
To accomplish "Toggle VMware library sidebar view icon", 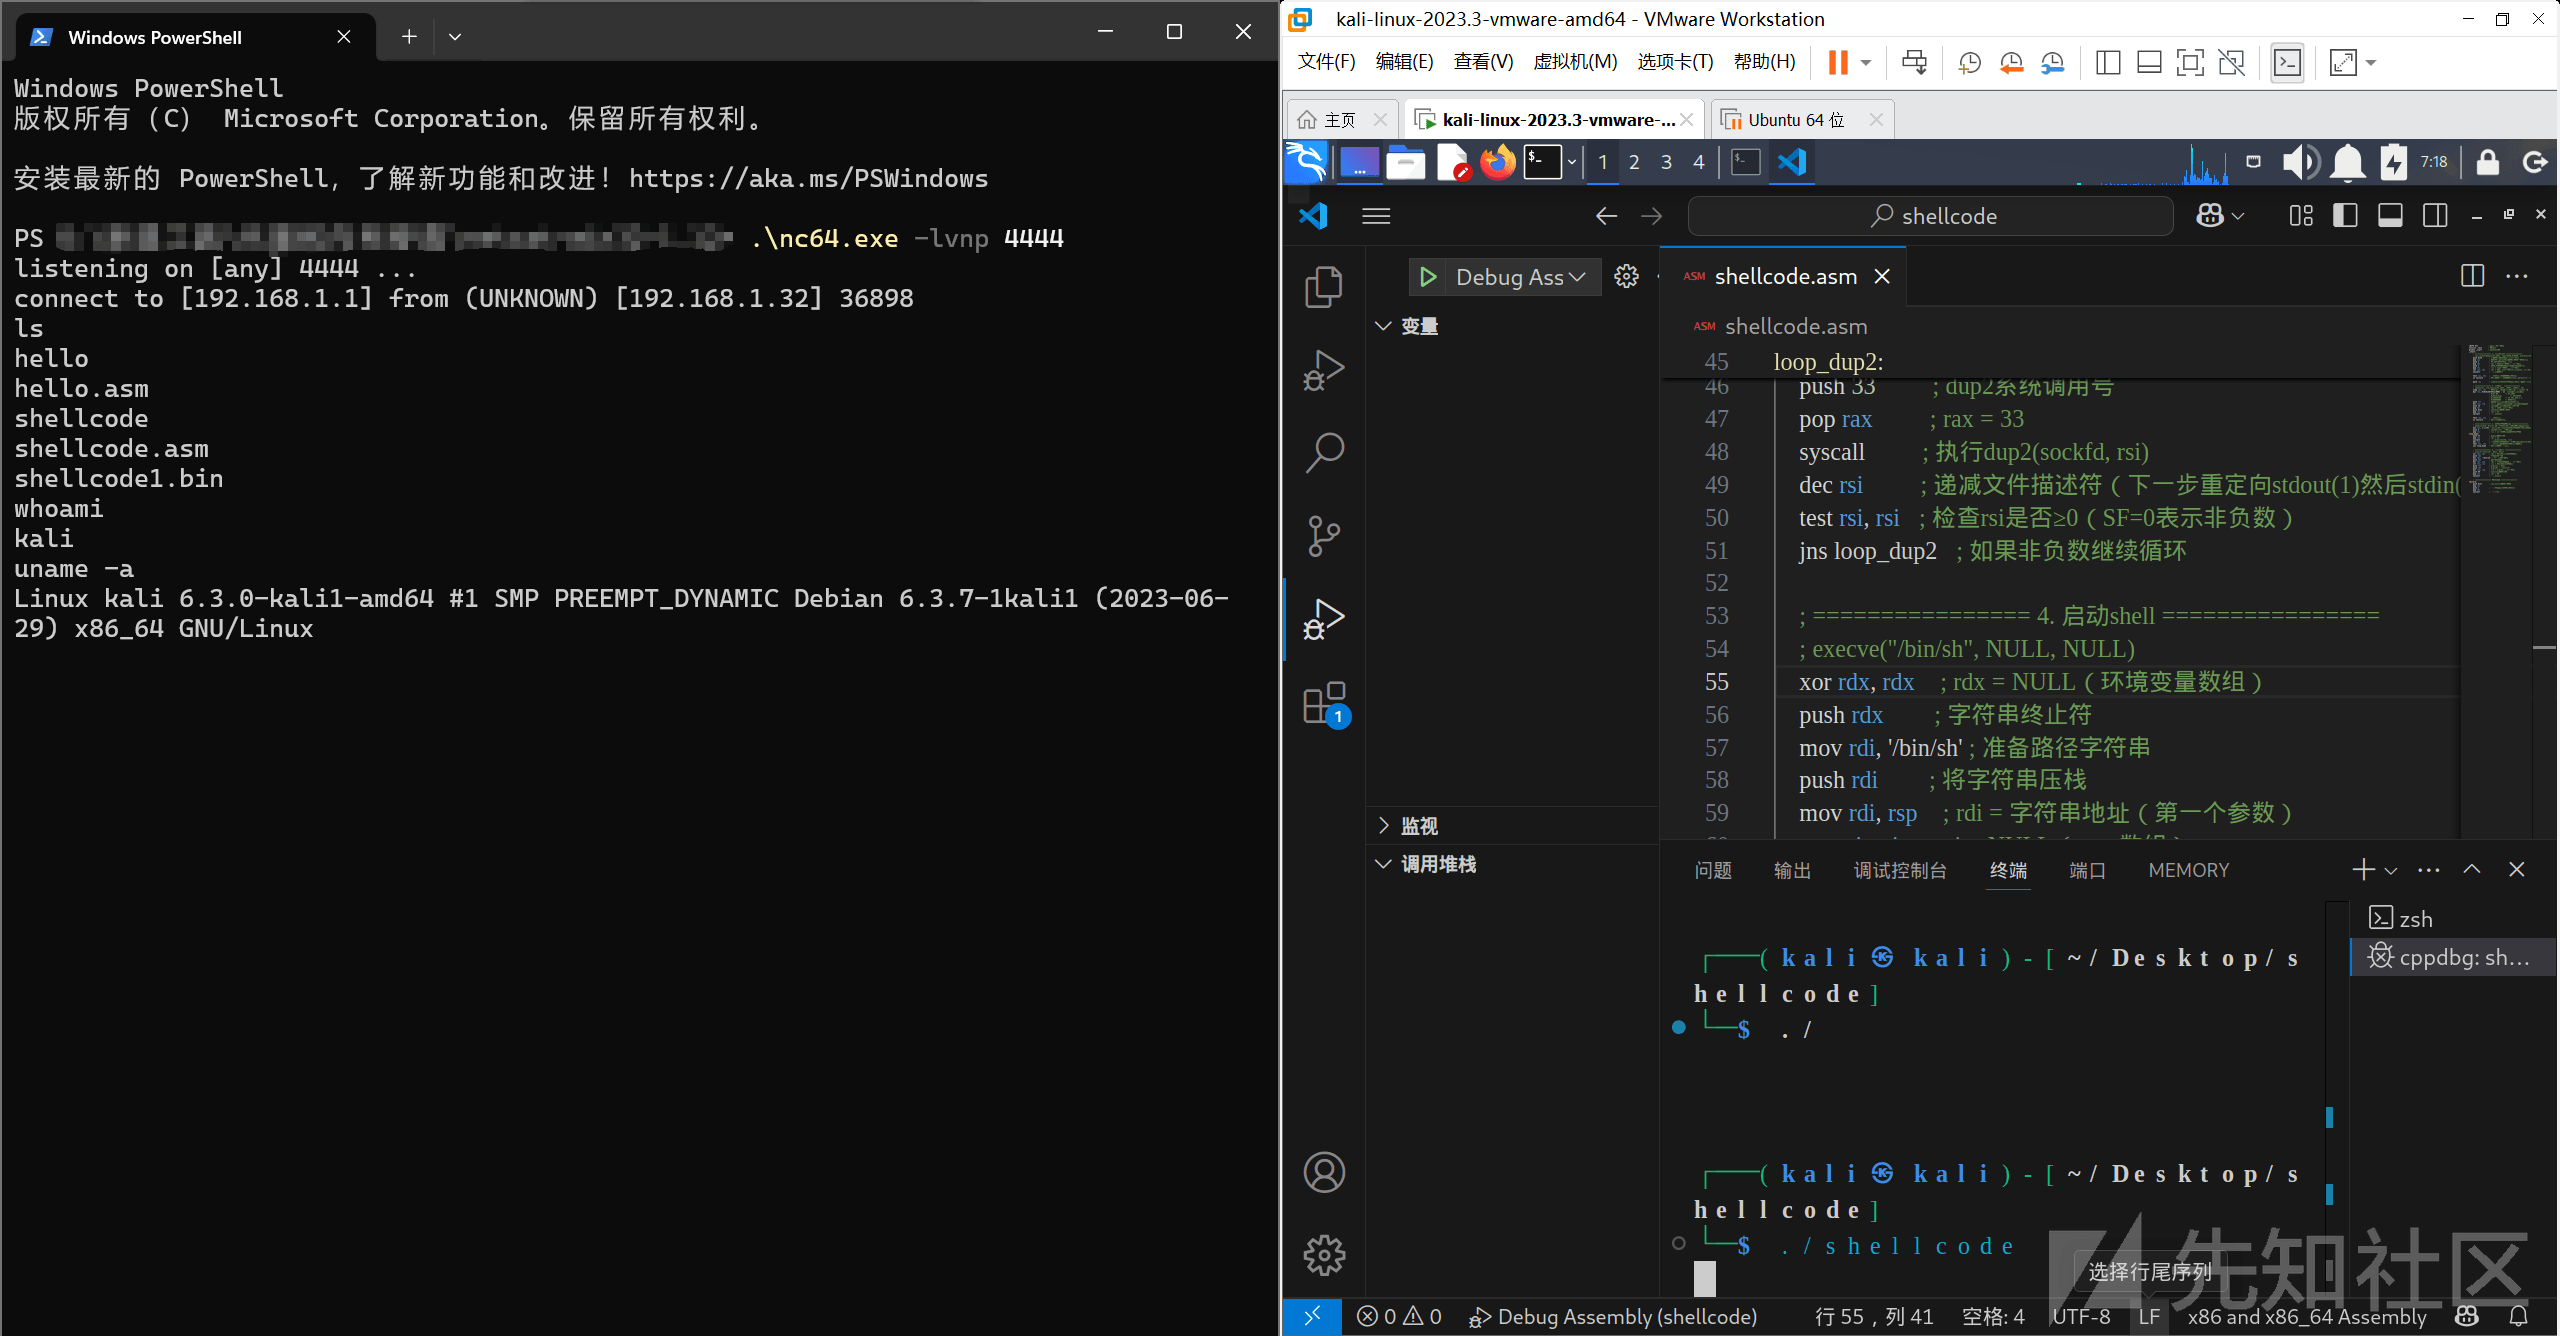I will point(2108,62).
